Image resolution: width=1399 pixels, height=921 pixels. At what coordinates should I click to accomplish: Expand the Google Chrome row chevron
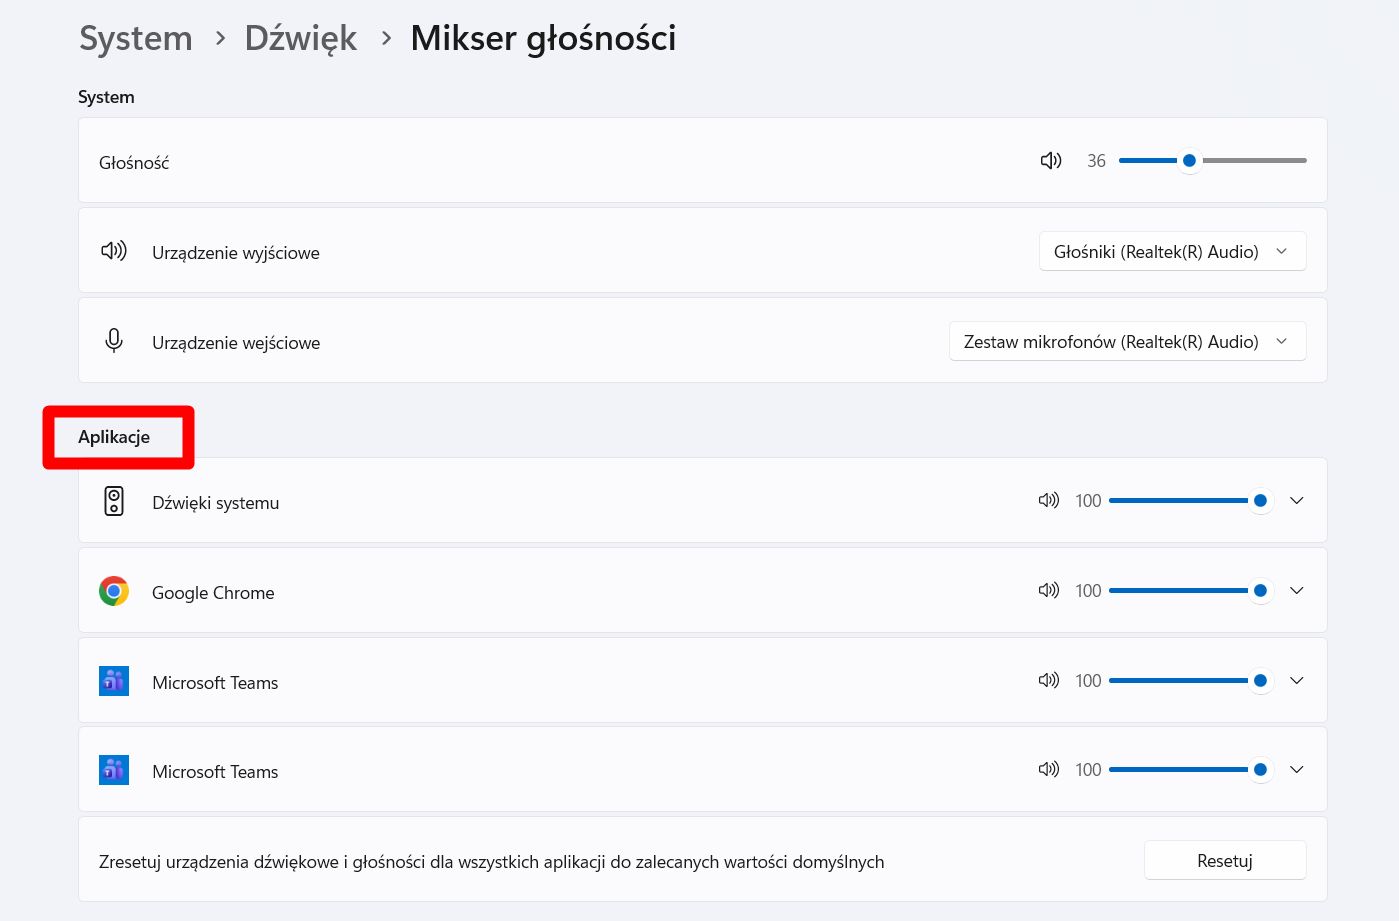(x=1297, y=590)
